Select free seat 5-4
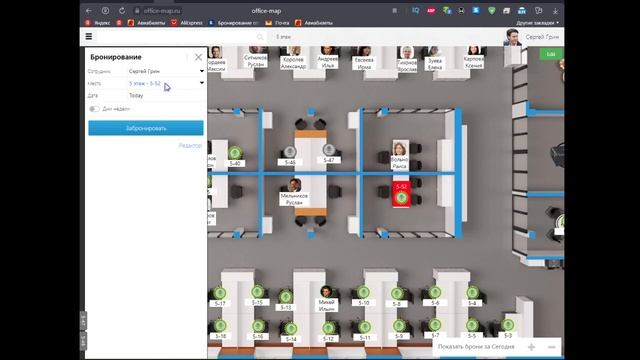This screenshot has height=360, width=640. (x=473, y=292)
